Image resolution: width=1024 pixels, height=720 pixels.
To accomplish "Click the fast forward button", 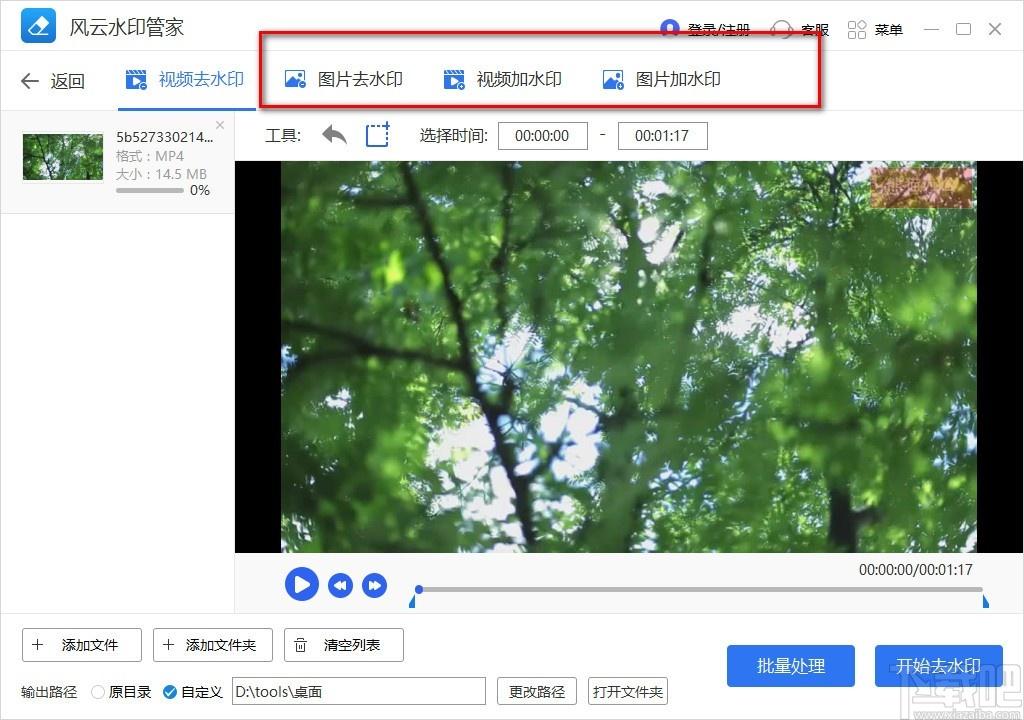I will click(374, 585).
